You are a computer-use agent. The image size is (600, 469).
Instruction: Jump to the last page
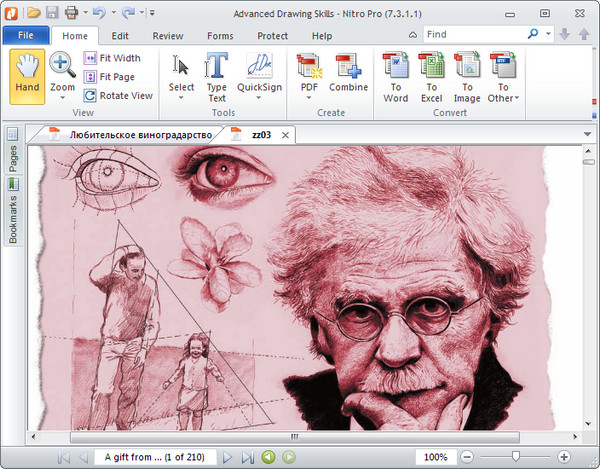tap(247, 457)
